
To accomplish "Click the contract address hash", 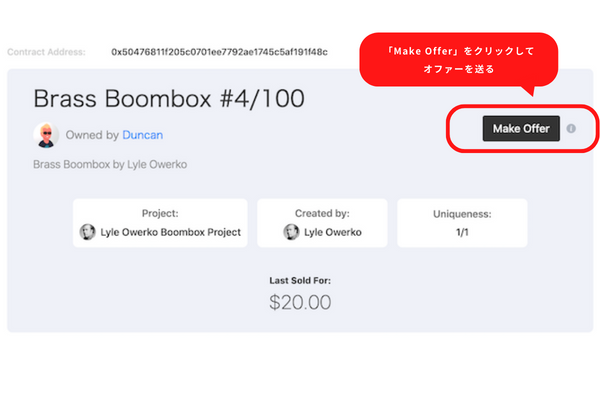I will tap(219, 51).
